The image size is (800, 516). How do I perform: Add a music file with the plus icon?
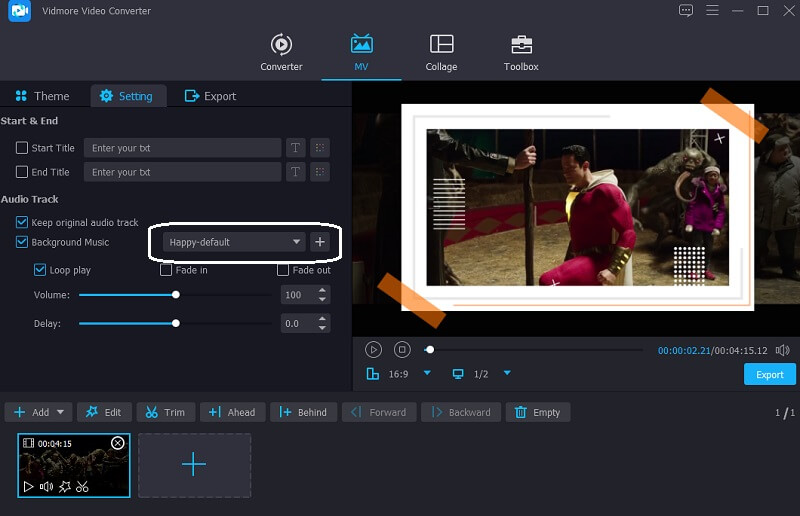coord(319,242)
